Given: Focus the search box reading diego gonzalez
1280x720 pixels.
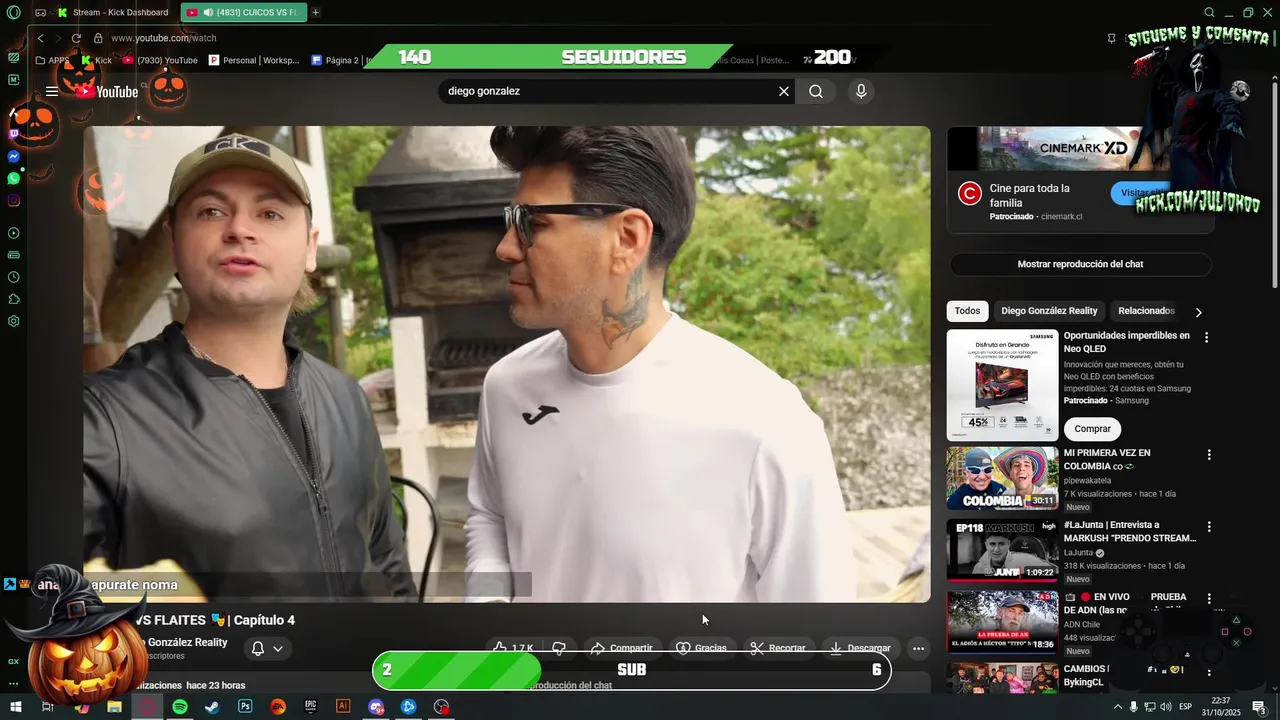Looking at the screenshot, I should pos(608,91).
